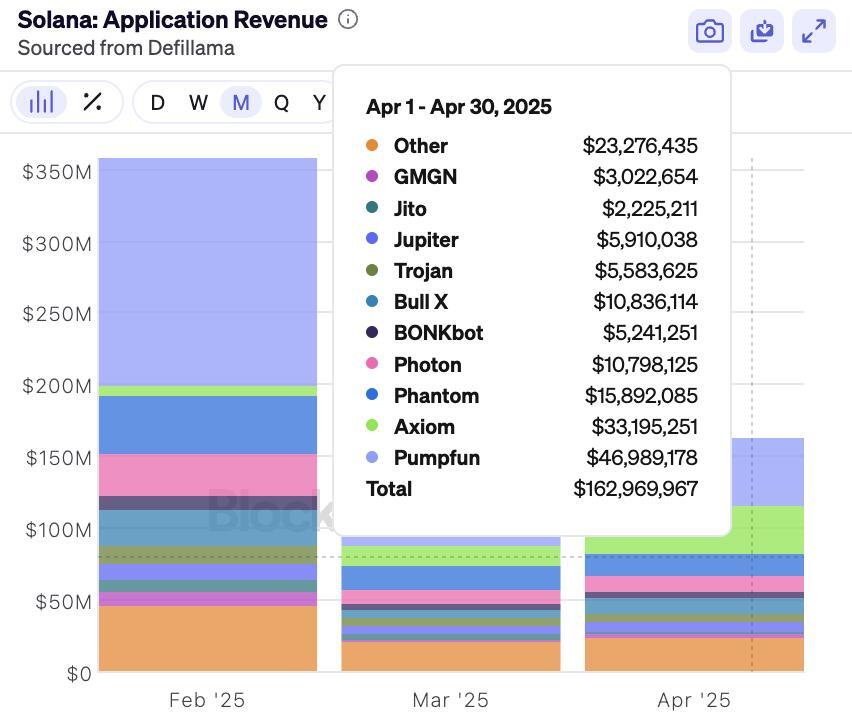Click the info icon beside Application Revenue title
This screenshot has height=726, width=852.
tap(348, 20)
